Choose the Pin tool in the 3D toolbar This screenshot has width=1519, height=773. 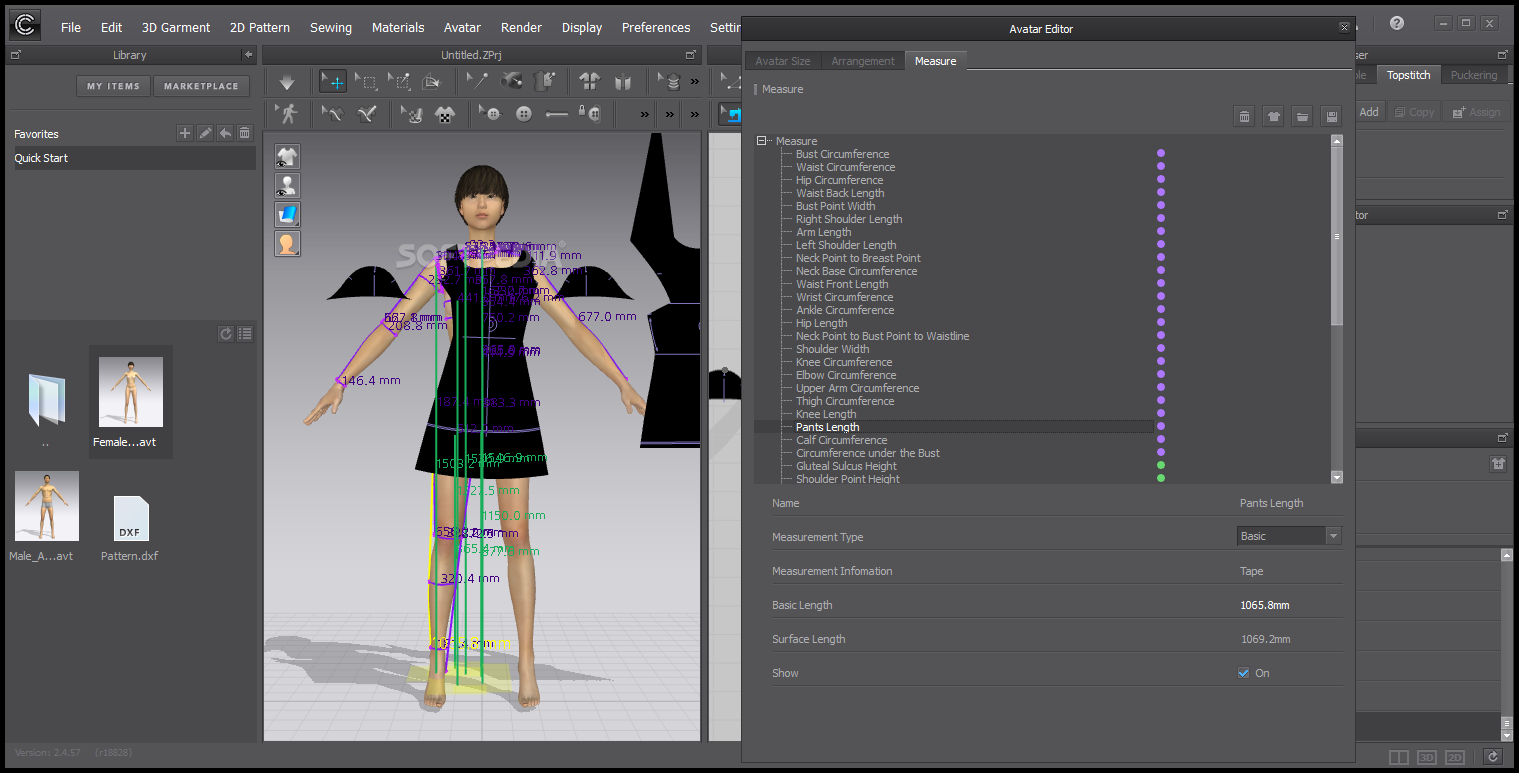point(477,82)
